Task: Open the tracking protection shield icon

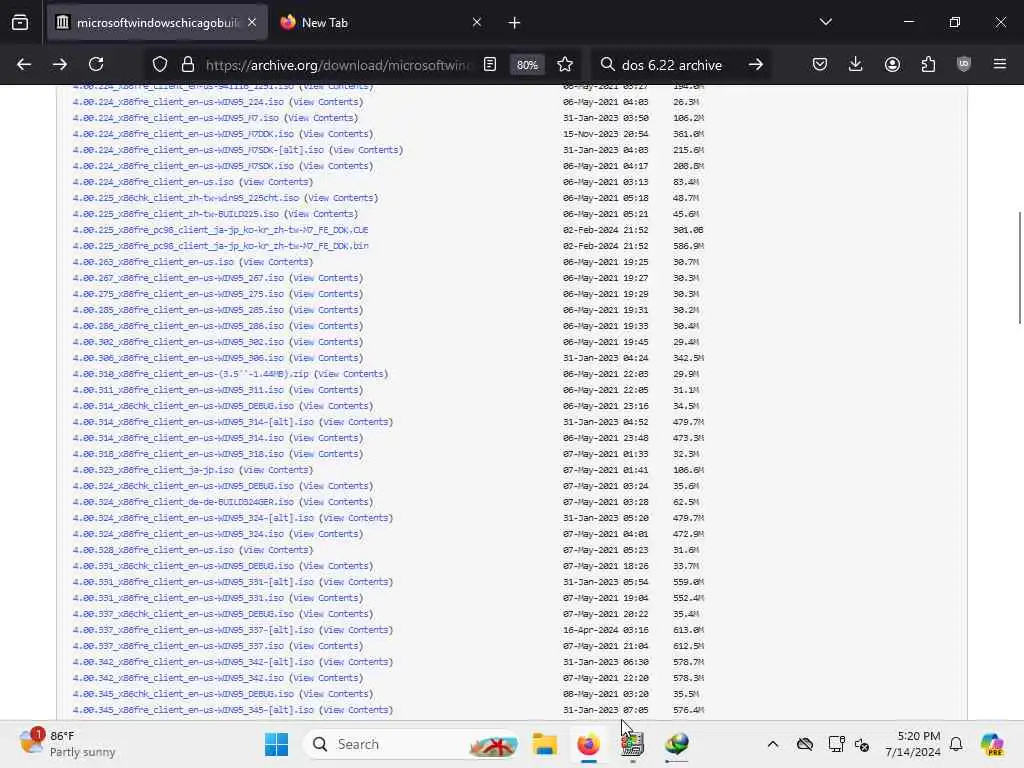Action: pos(160,64)
